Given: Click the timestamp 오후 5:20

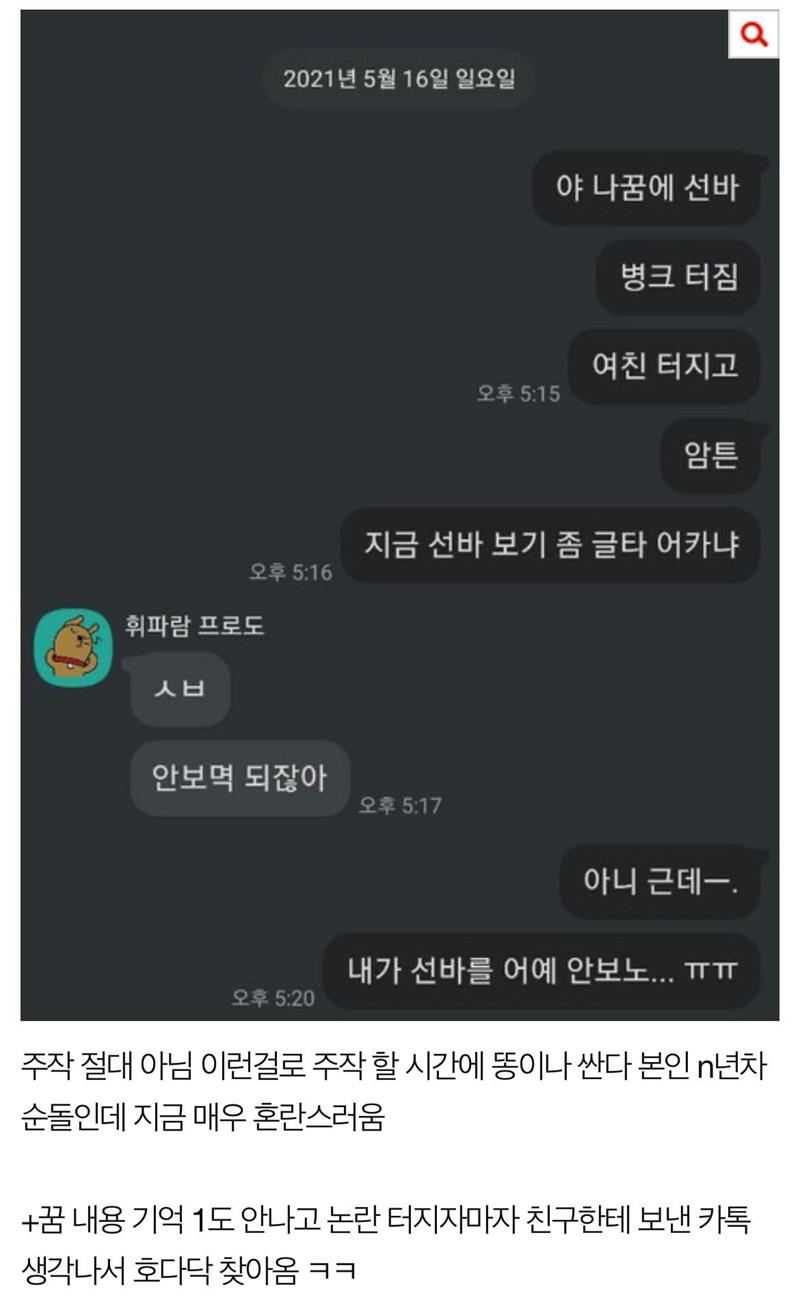Looking at the screenshot, I should (x=273, y=998).
